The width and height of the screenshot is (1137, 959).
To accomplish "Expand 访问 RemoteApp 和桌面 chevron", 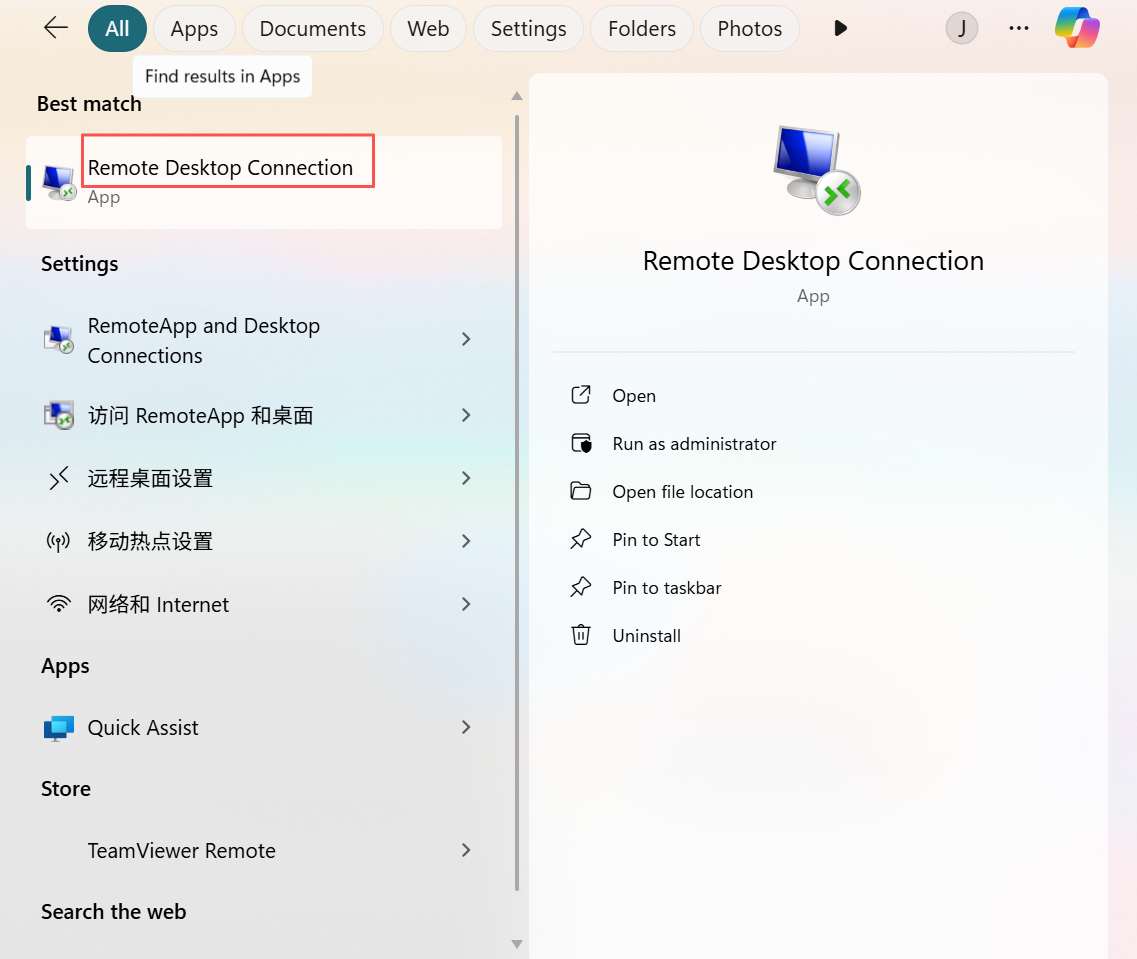I will 466,415.
